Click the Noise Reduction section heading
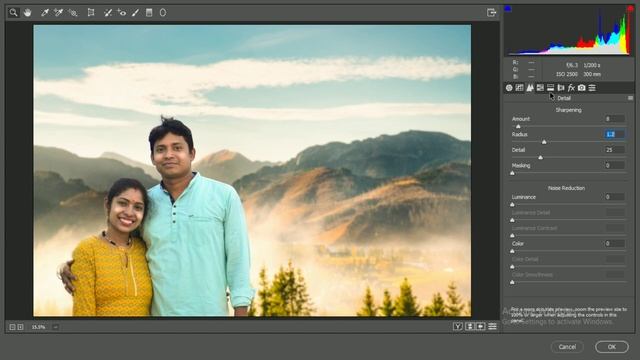The width and height of the screenshot is (640, 360). coord(566,188)
